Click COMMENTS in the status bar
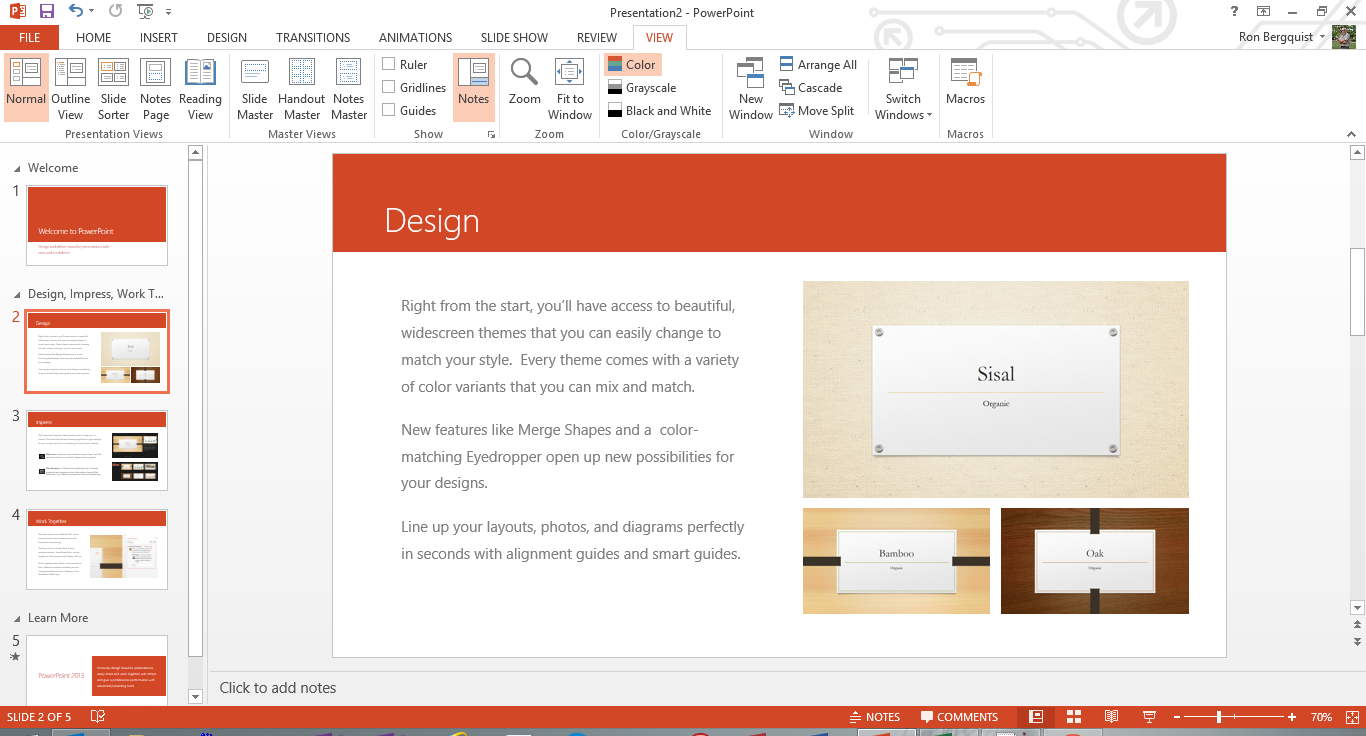 (958, 717)
